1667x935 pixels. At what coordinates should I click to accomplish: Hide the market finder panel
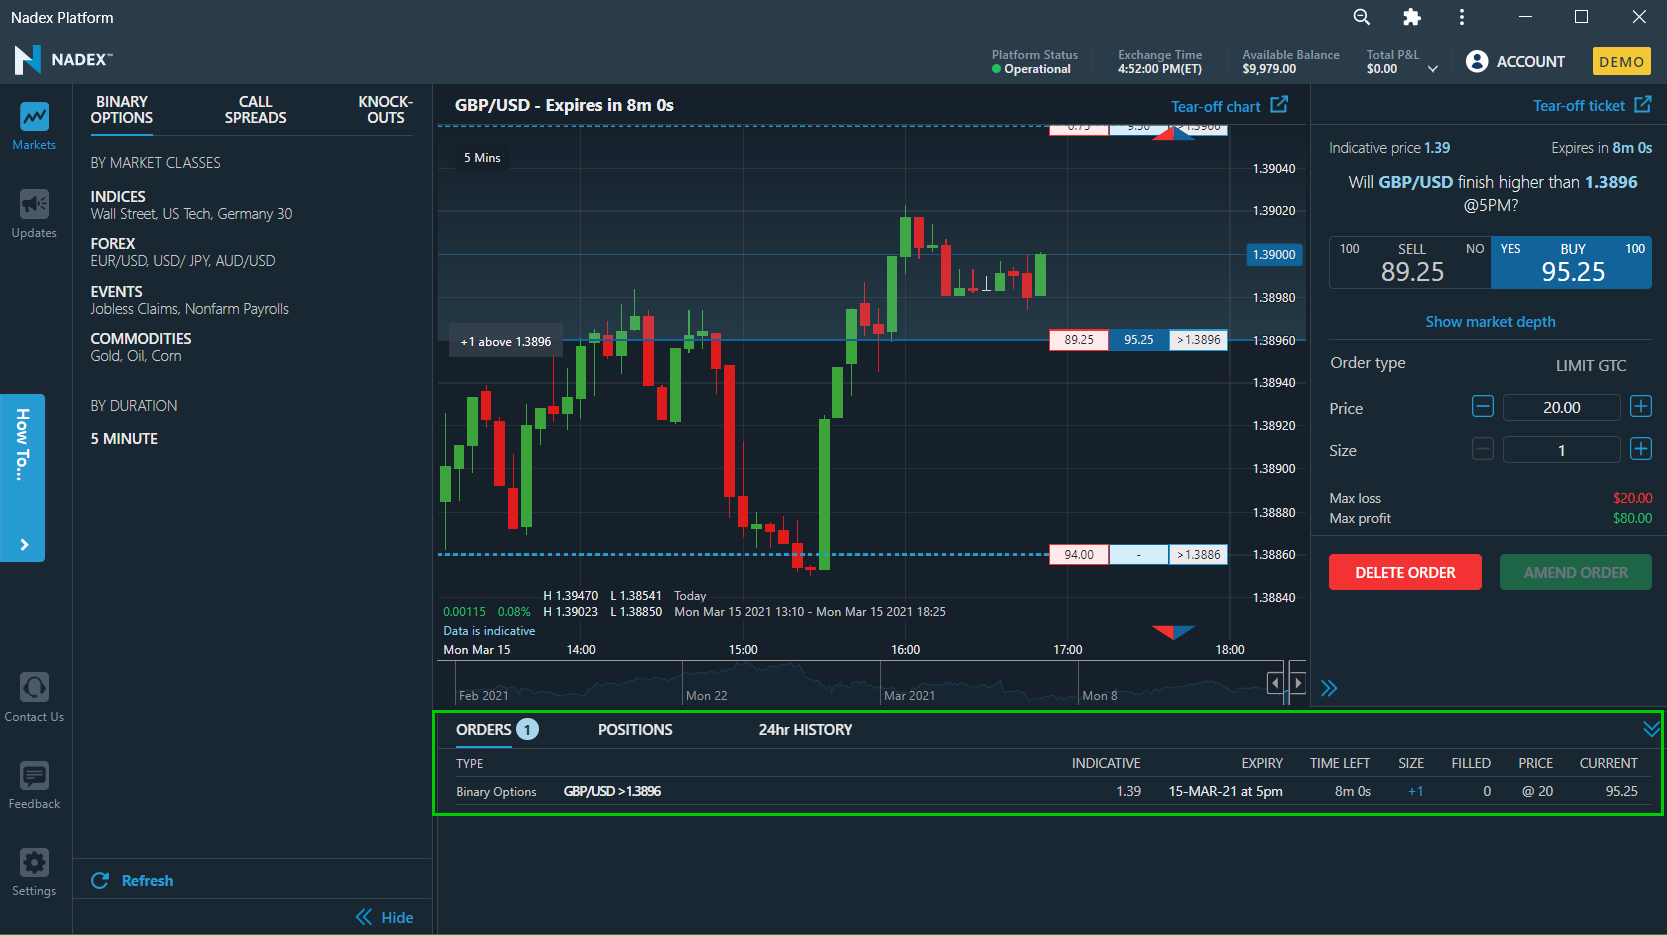point(384,917)
